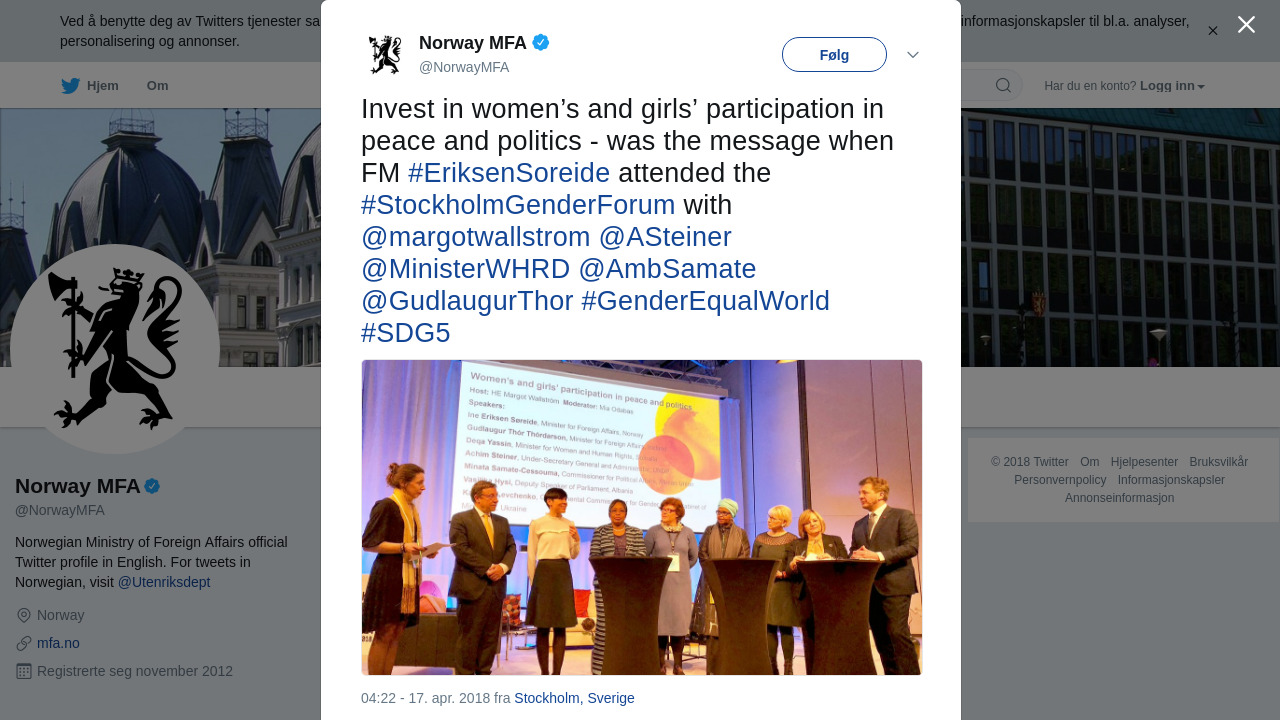Visit the @margotwallstrom profile mention
1280x720 pixels.
point(476,237)
